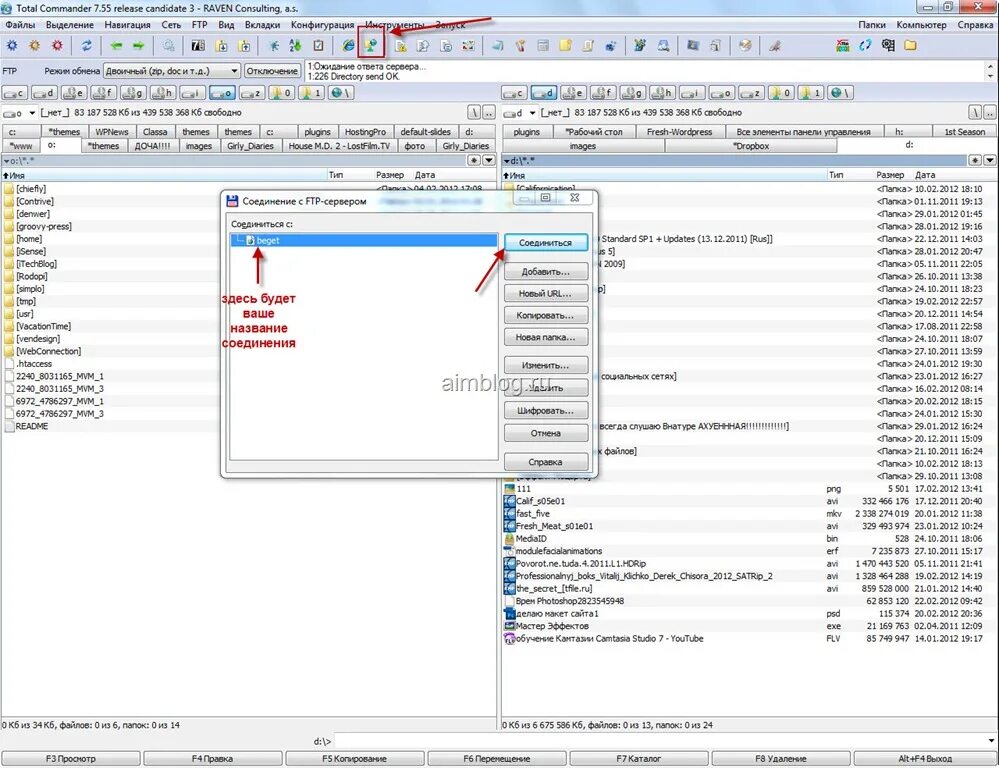Click the 7-Zip archive toolbar icon
Screen dimensions: 999x768
point(198,45)
